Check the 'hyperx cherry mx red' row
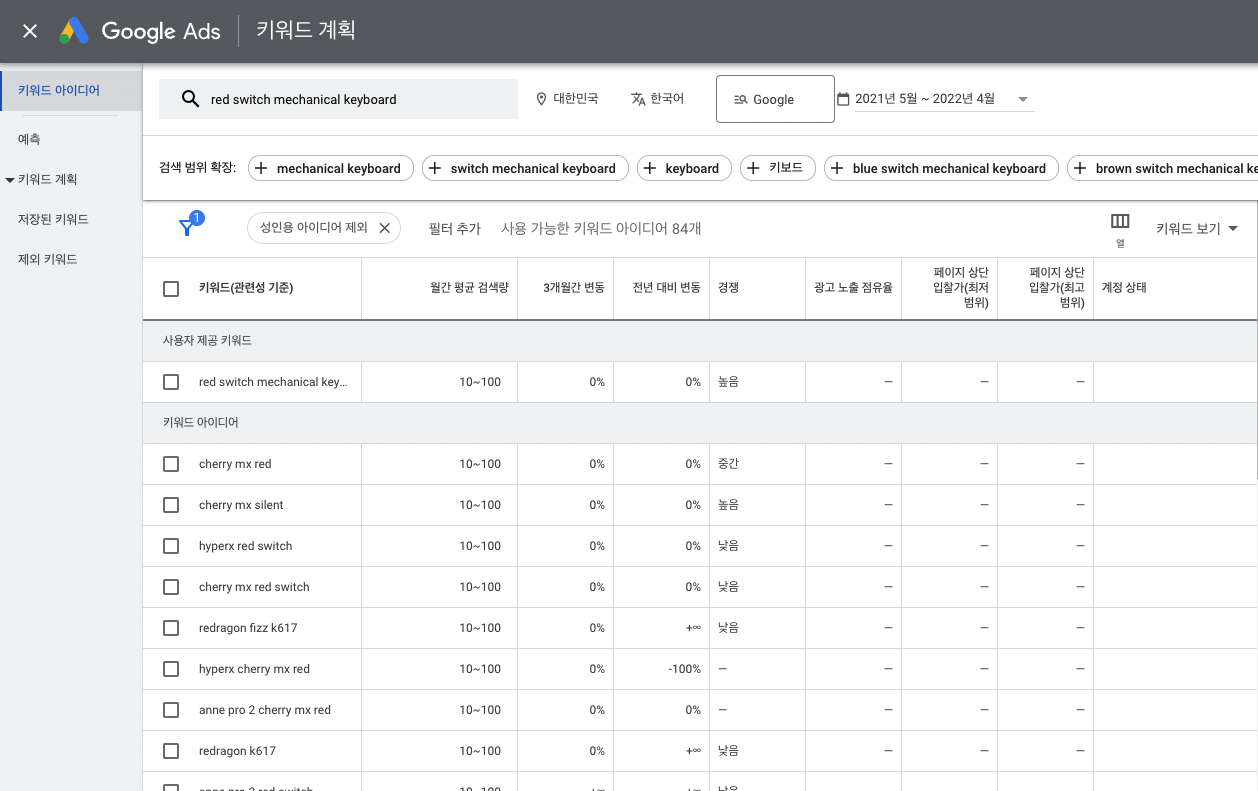 point(171,669)
